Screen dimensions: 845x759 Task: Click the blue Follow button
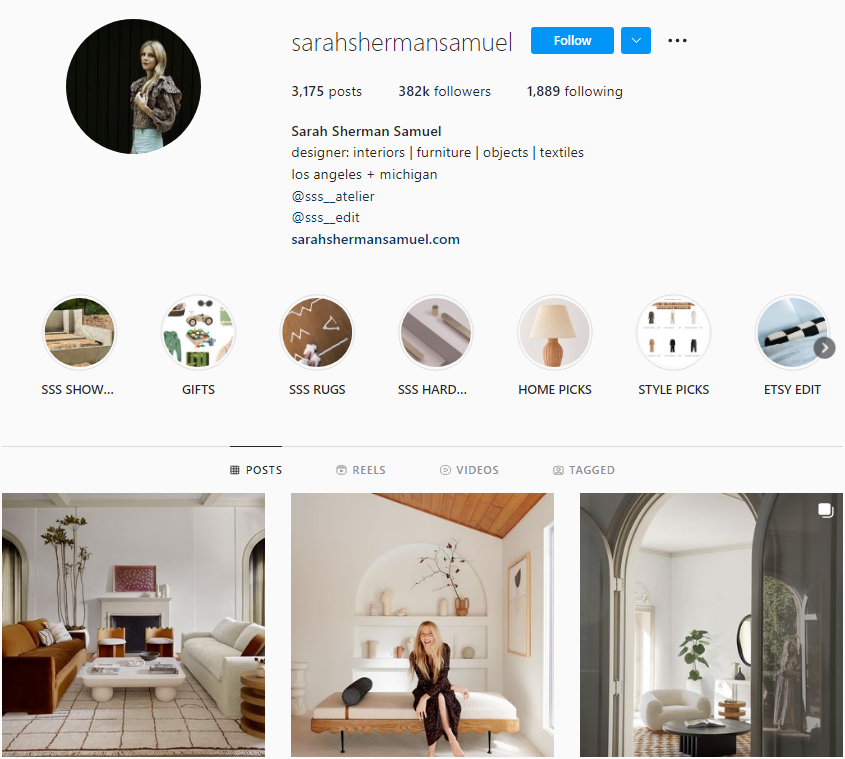pos(572,40)
